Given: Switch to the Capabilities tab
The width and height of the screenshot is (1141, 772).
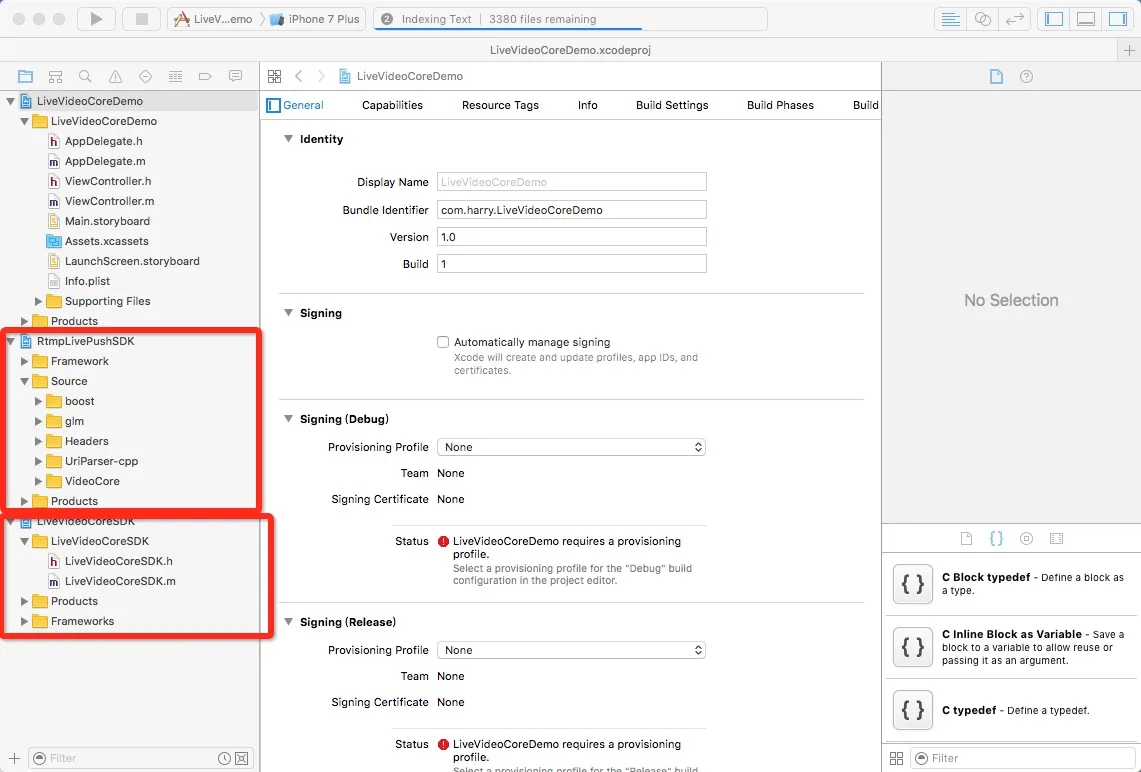Looking at the screenshot, I should (392, 106).
